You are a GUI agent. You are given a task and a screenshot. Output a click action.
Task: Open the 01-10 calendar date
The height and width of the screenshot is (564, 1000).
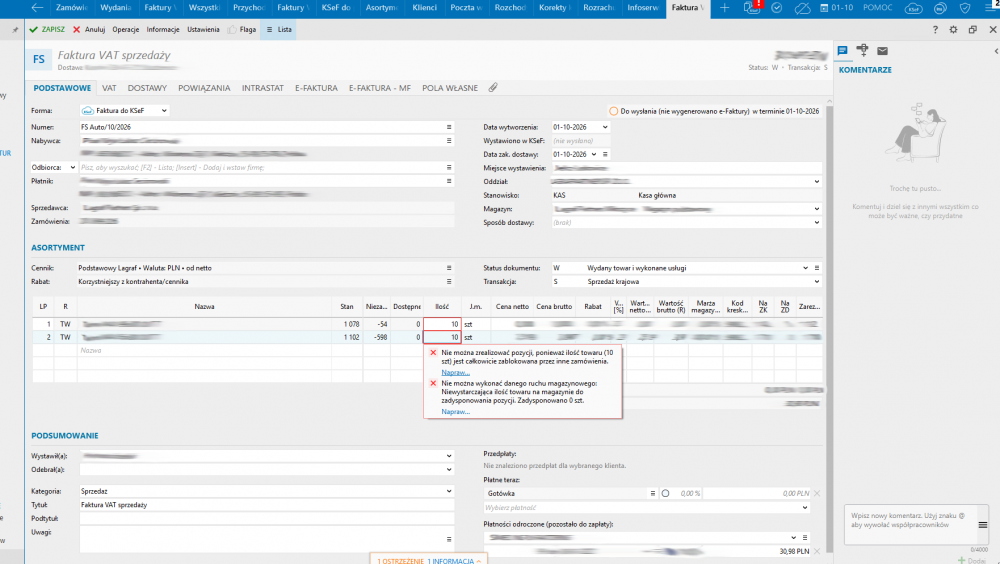coord(837,8)
